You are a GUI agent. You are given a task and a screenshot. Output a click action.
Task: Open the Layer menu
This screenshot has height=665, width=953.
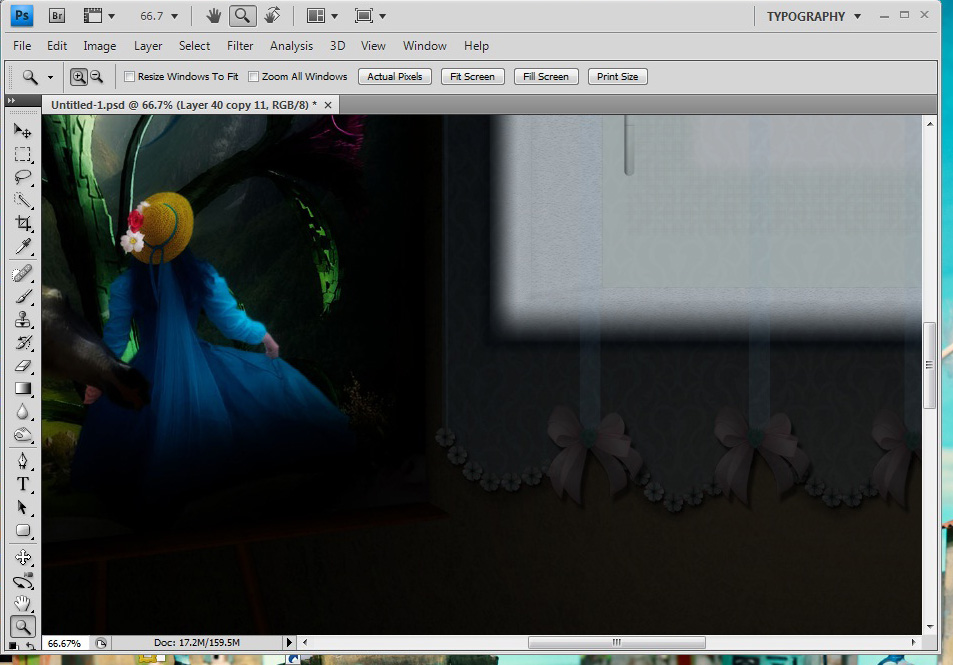(148, 46)
